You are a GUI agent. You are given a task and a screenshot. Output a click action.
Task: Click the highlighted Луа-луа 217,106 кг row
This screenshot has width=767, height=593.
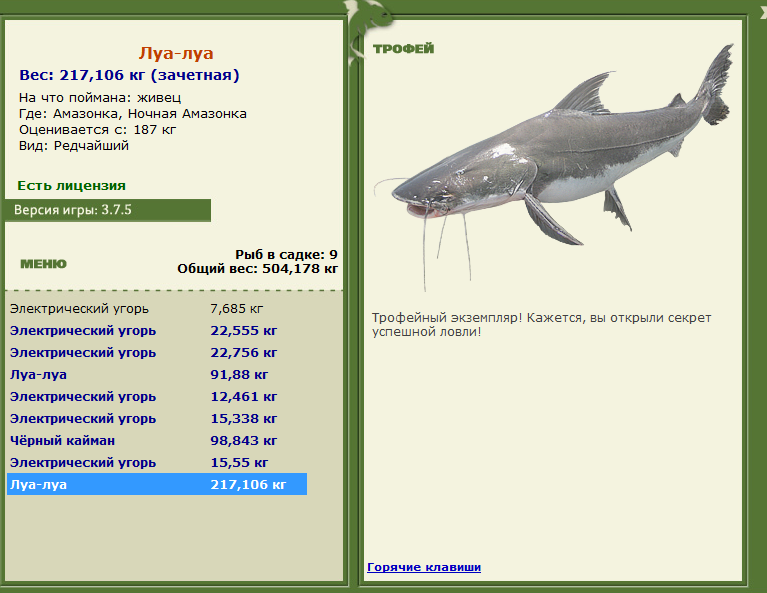[x=157, y=484]
